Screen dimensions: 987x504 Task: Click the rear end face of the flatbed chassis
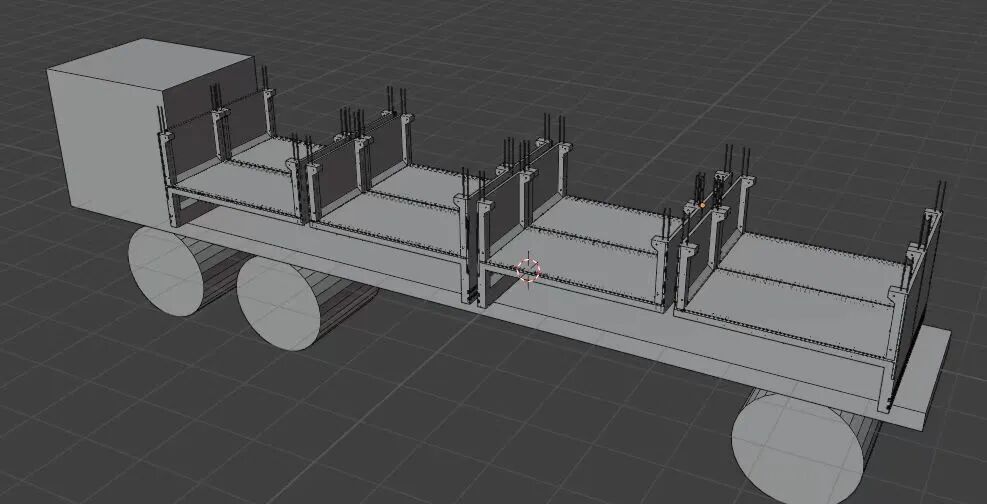935,375
